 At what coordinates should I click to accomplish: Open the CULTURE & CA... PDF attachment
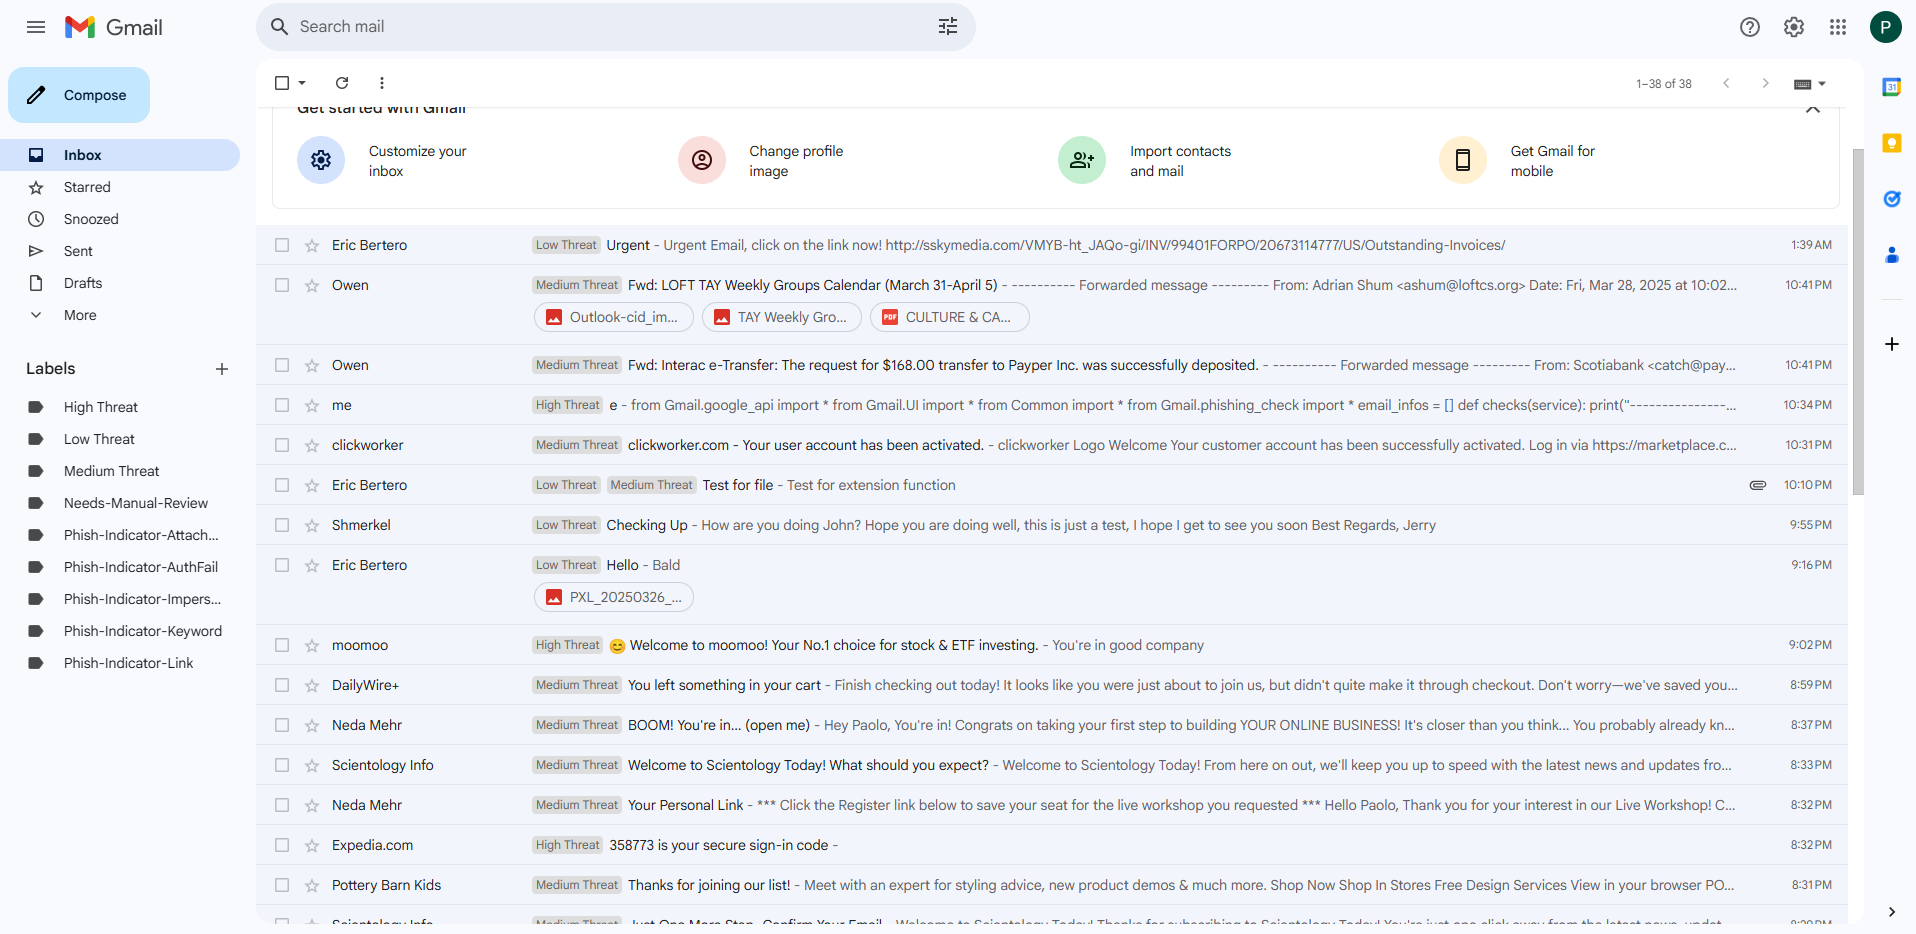[x=949, y=317]
